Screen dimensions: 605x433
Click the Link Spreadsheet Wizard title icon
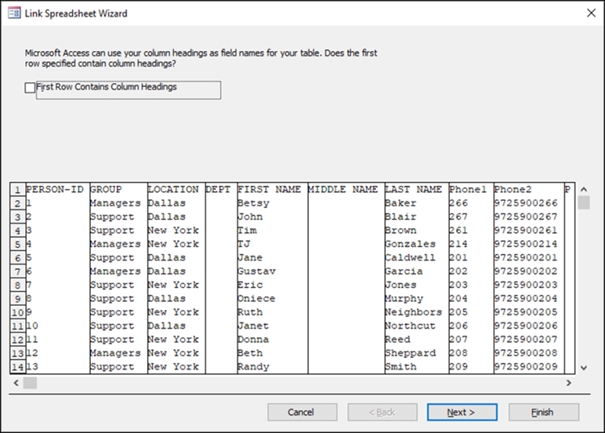coord(14,14)
